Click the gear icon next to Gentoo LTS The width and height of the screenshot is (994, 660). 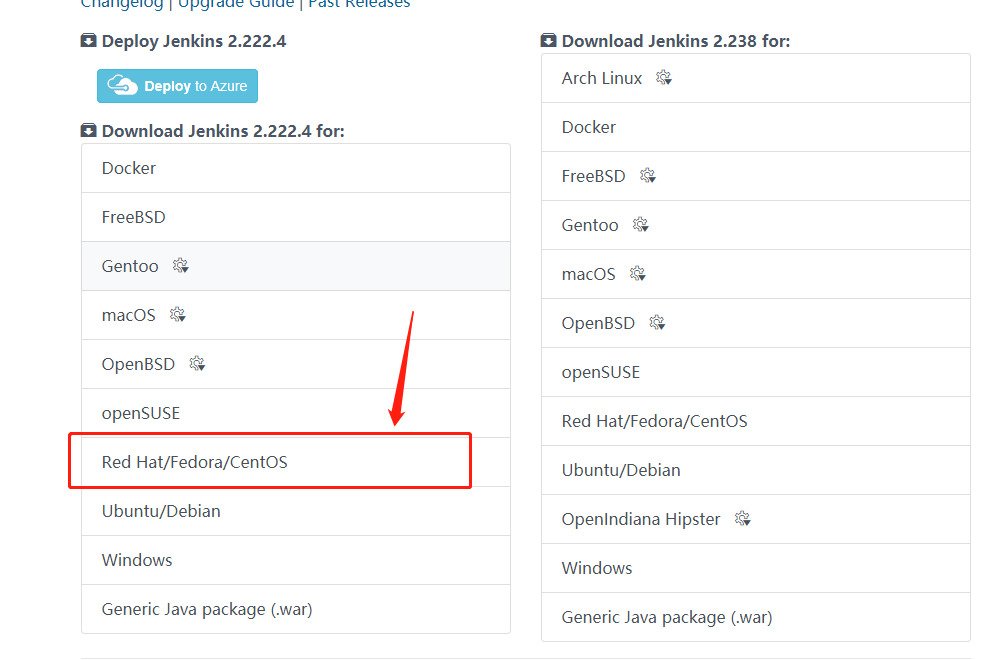(x=181, y=266)
